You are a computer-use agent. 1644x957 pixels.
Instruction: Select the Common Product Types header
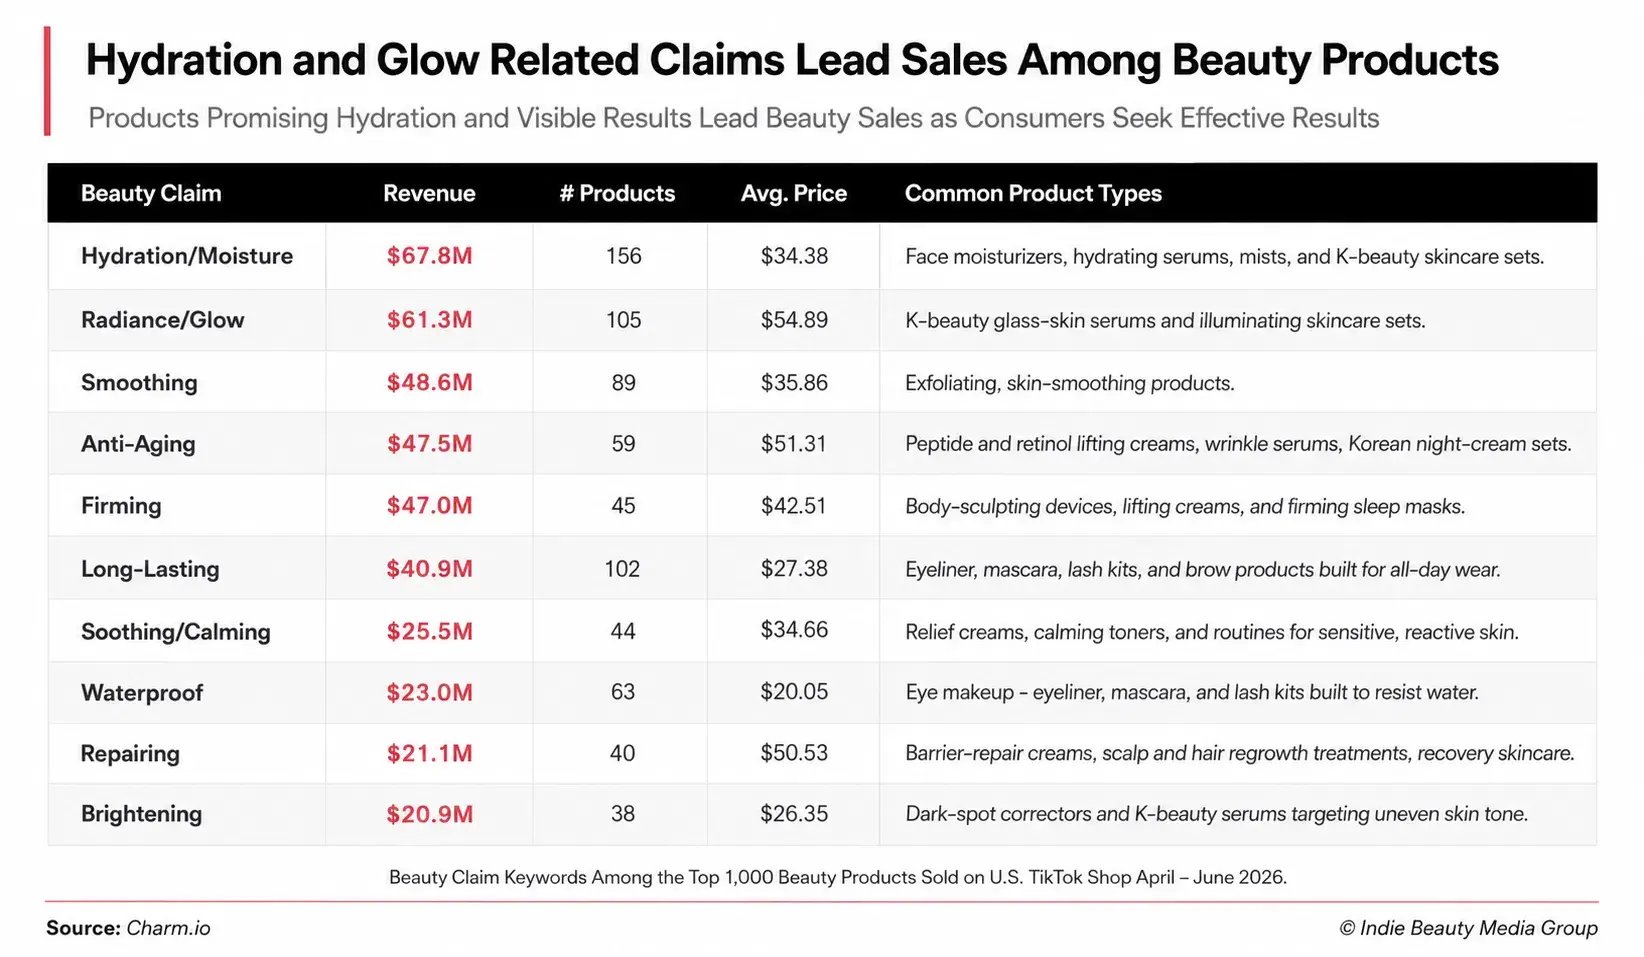coord(1033,193)
